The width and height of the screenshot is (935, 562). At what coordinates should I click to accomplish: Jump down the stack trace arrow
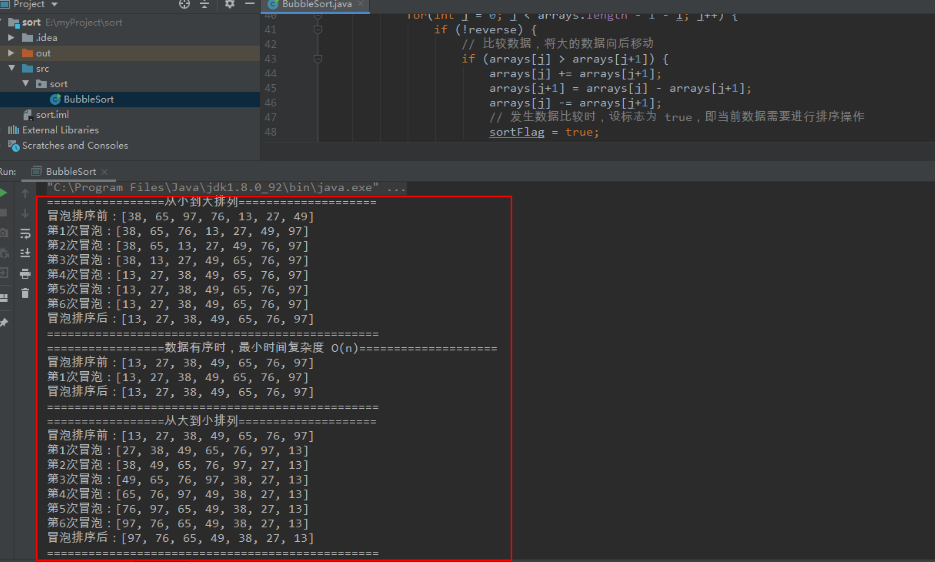pos(25,213)
